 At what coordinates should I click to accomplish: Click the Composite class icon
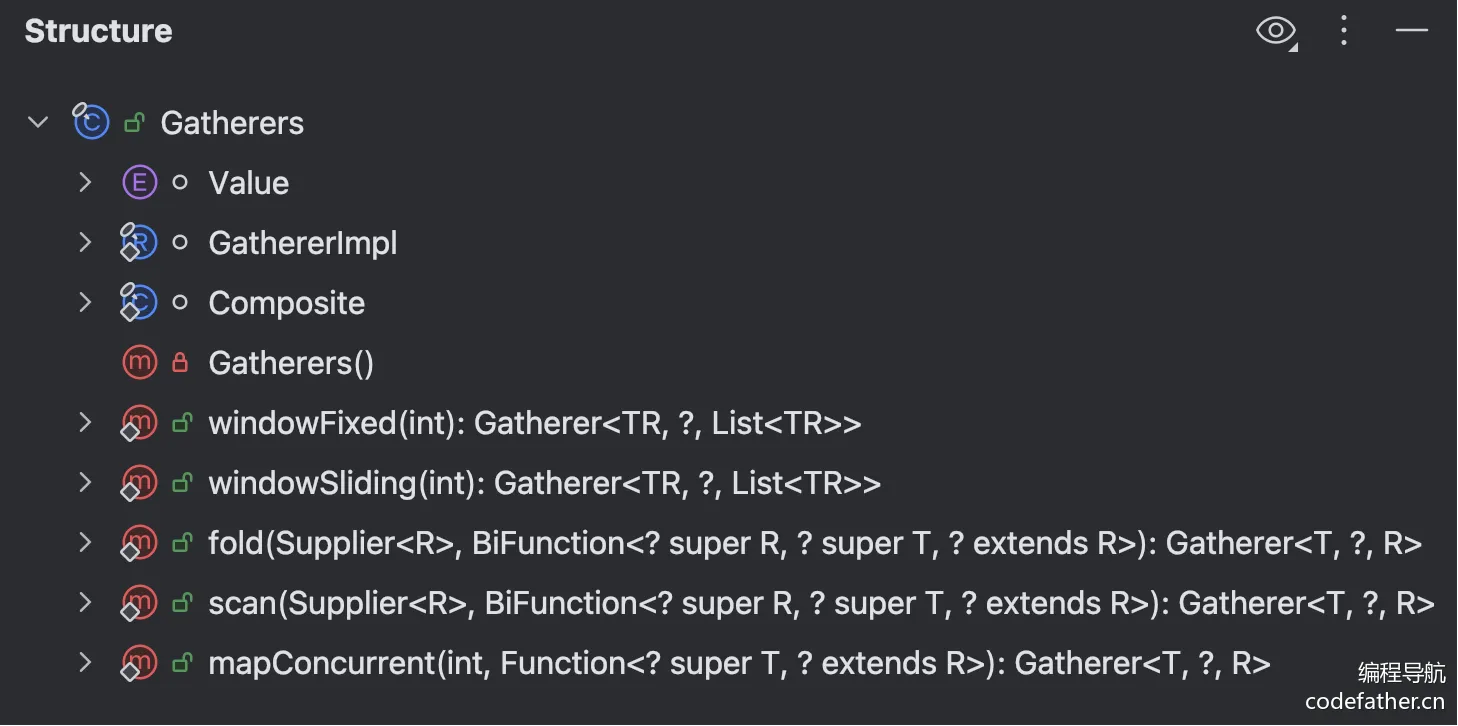(139, 303)
